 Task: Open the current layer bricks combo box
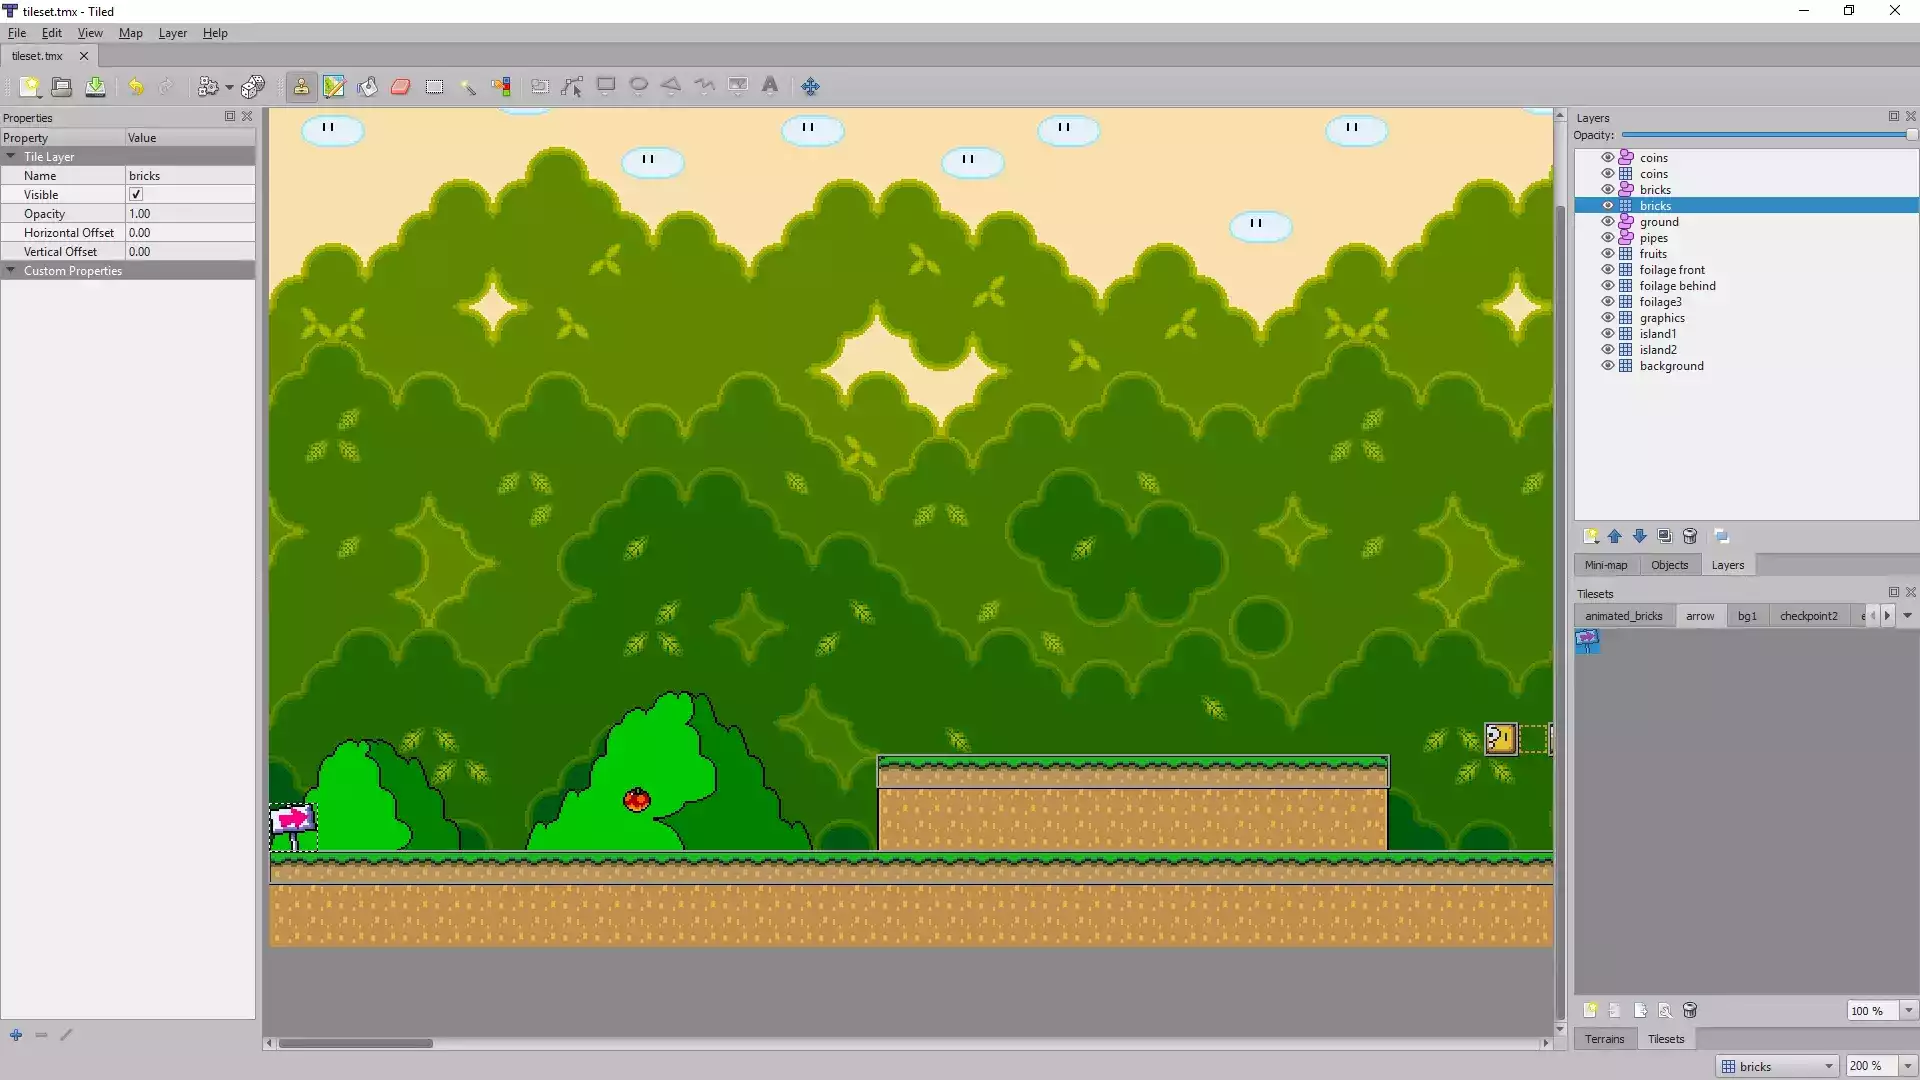click(1778, 1066)
